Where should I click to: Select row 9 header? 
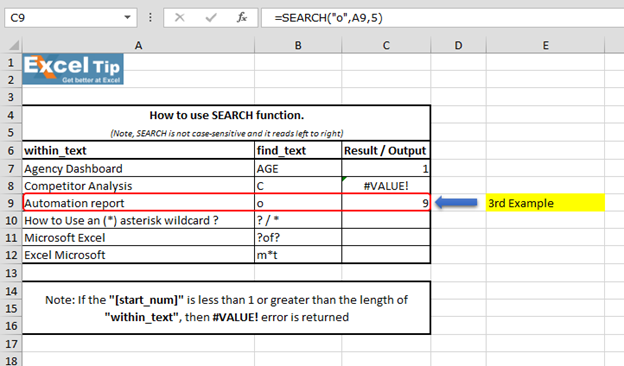click(11, 203)
